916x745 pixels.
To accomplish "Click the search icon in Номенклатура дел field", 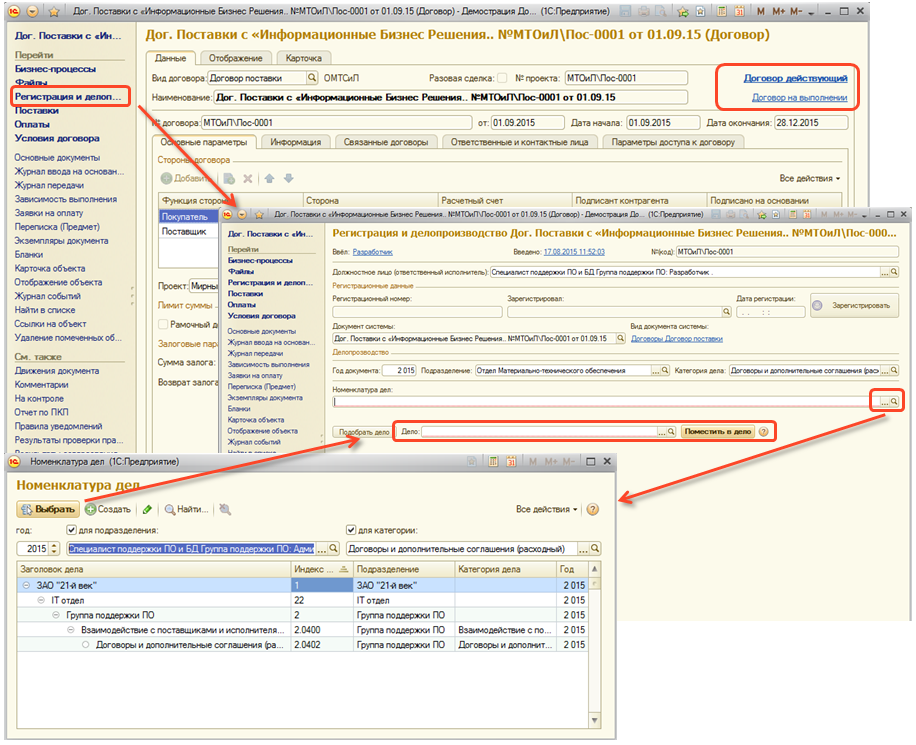I will (x=895, y=401).
